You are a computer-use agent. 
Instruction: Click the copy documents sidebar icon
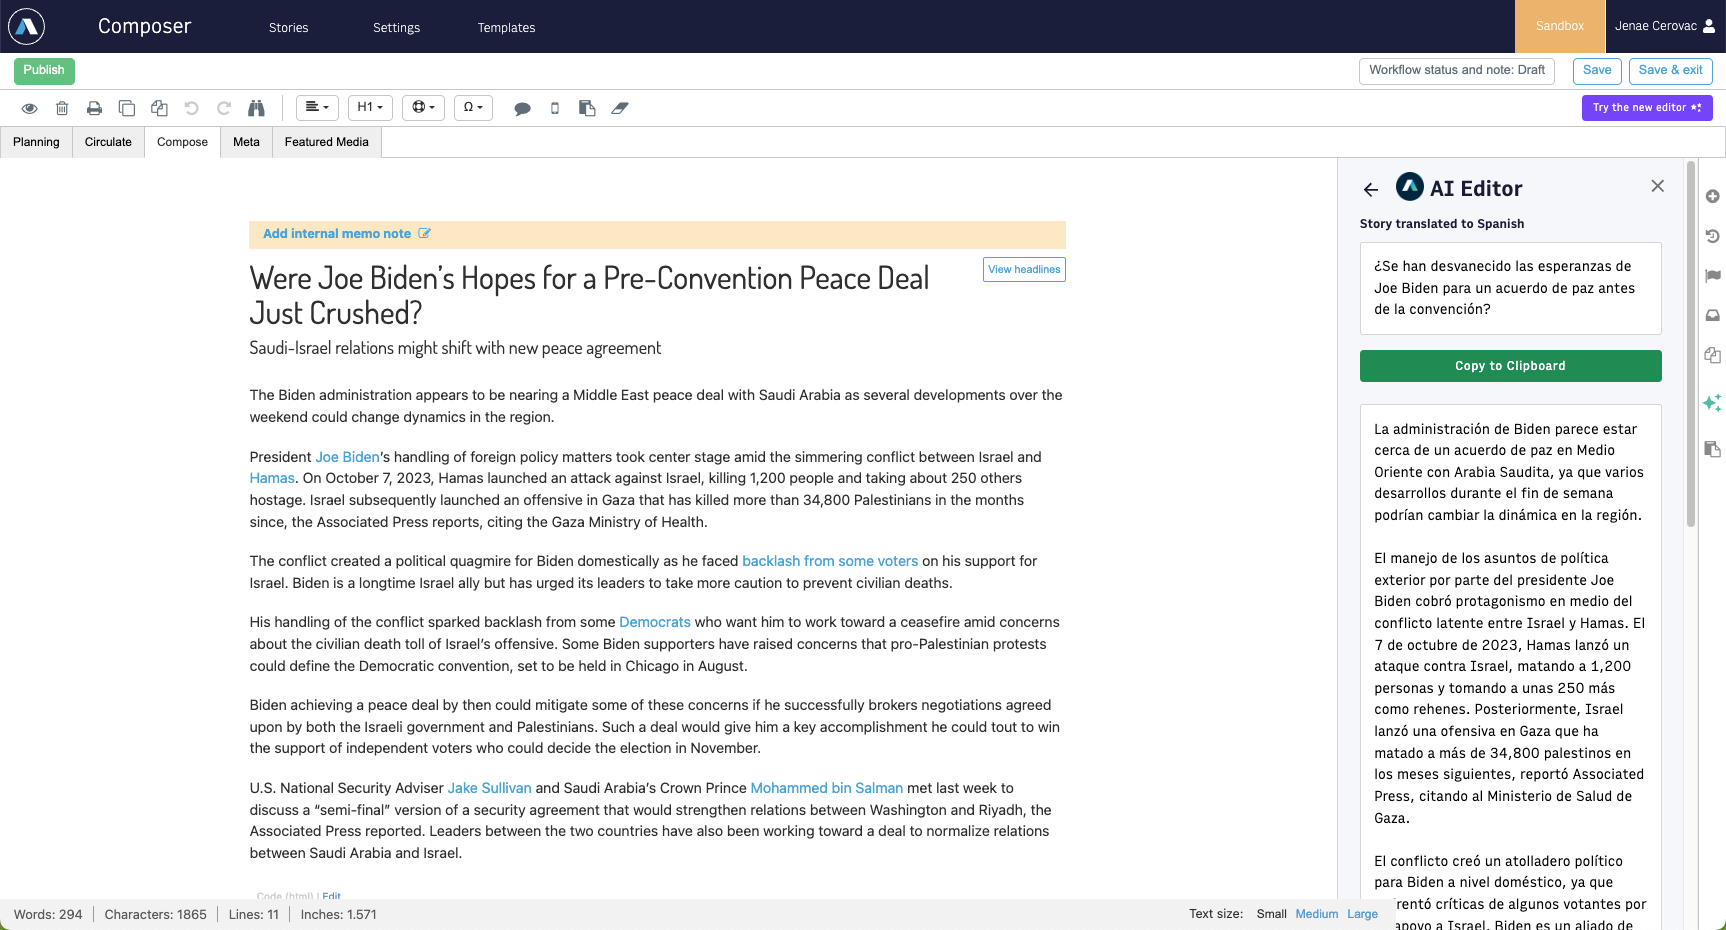pyautogui.click(x=1712, y=355)
